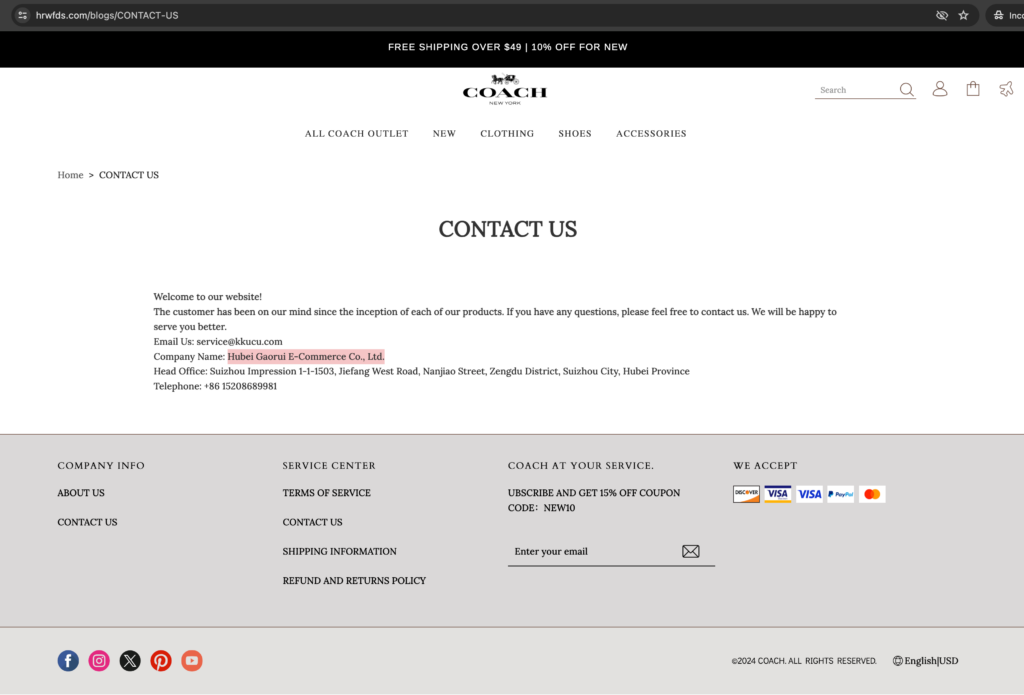This screenshot has width=1024, height=695.
Task: Visit COACH's Facebook page icon
Action: tap(67, 660)
